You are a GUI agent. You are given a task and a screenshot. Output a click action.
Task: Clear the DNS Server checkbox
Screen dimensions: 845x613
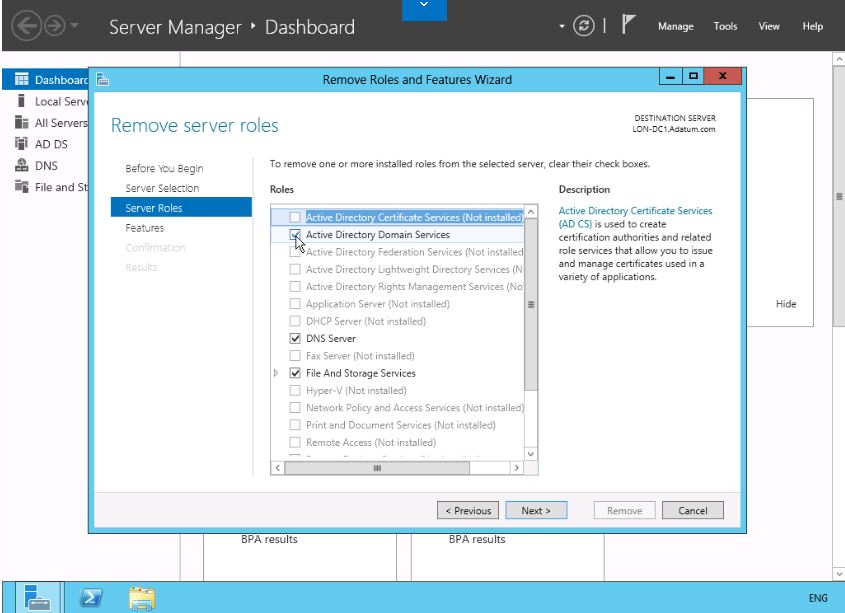coord(295,339)
